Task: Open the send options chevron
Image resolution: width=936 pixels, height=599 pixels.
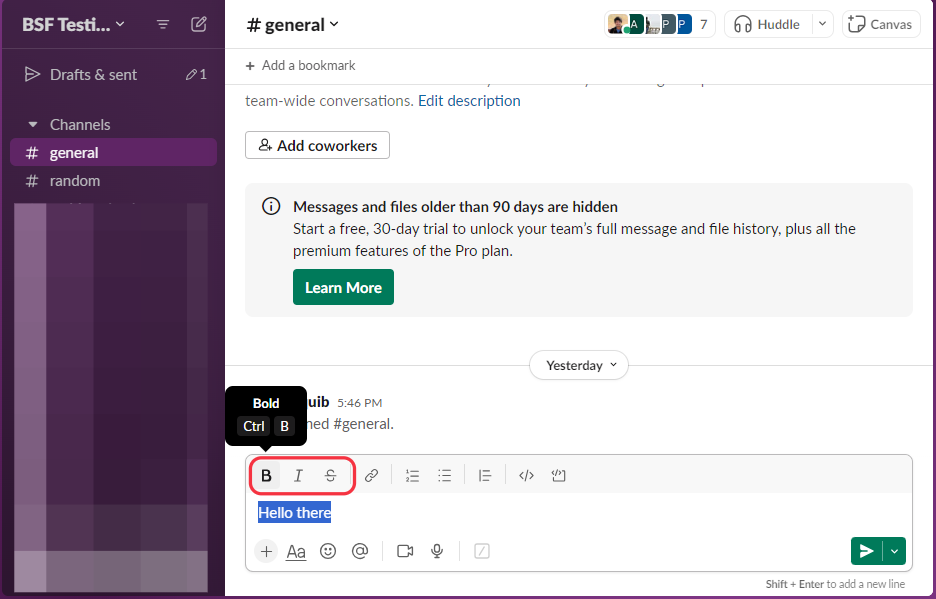Action: tap(894, 551)
